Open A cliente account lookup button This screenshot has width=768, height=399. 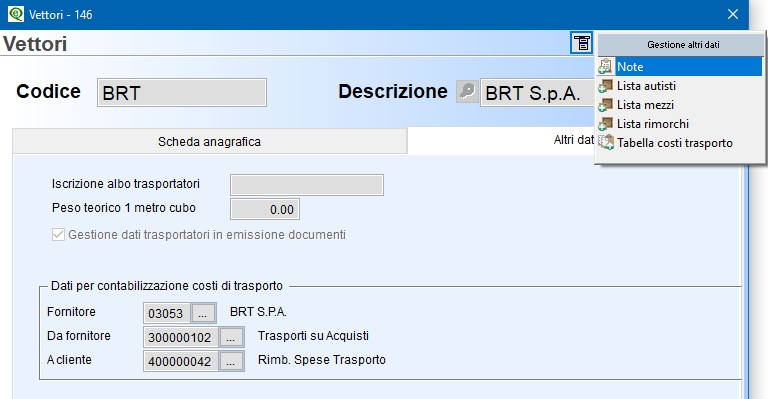pyautogui.click(x=231, y=361)
